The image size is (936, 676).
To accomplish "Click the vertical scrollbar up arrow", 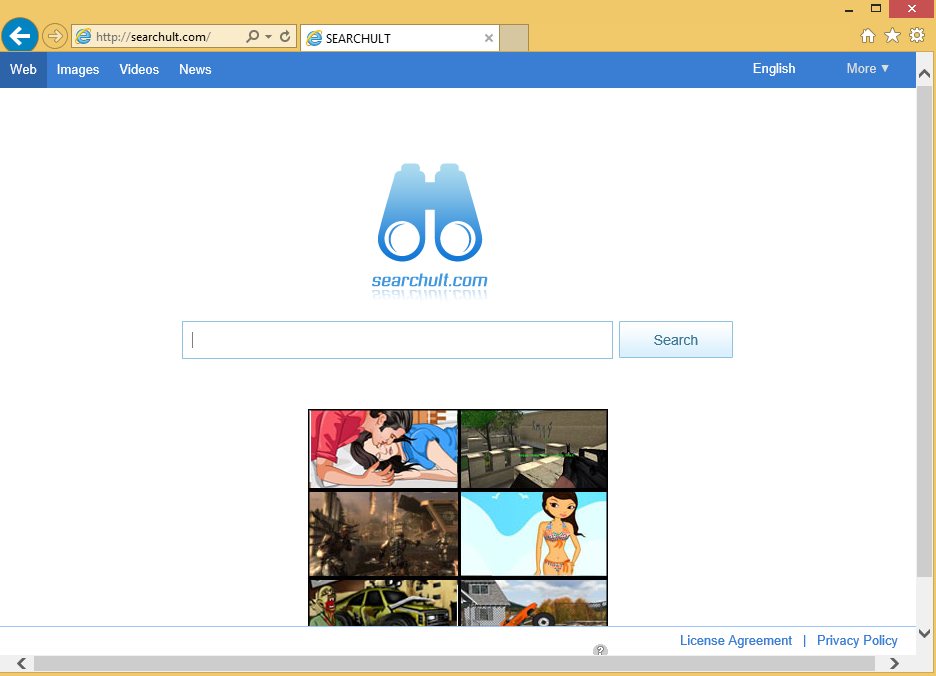I will click(924, 73).
